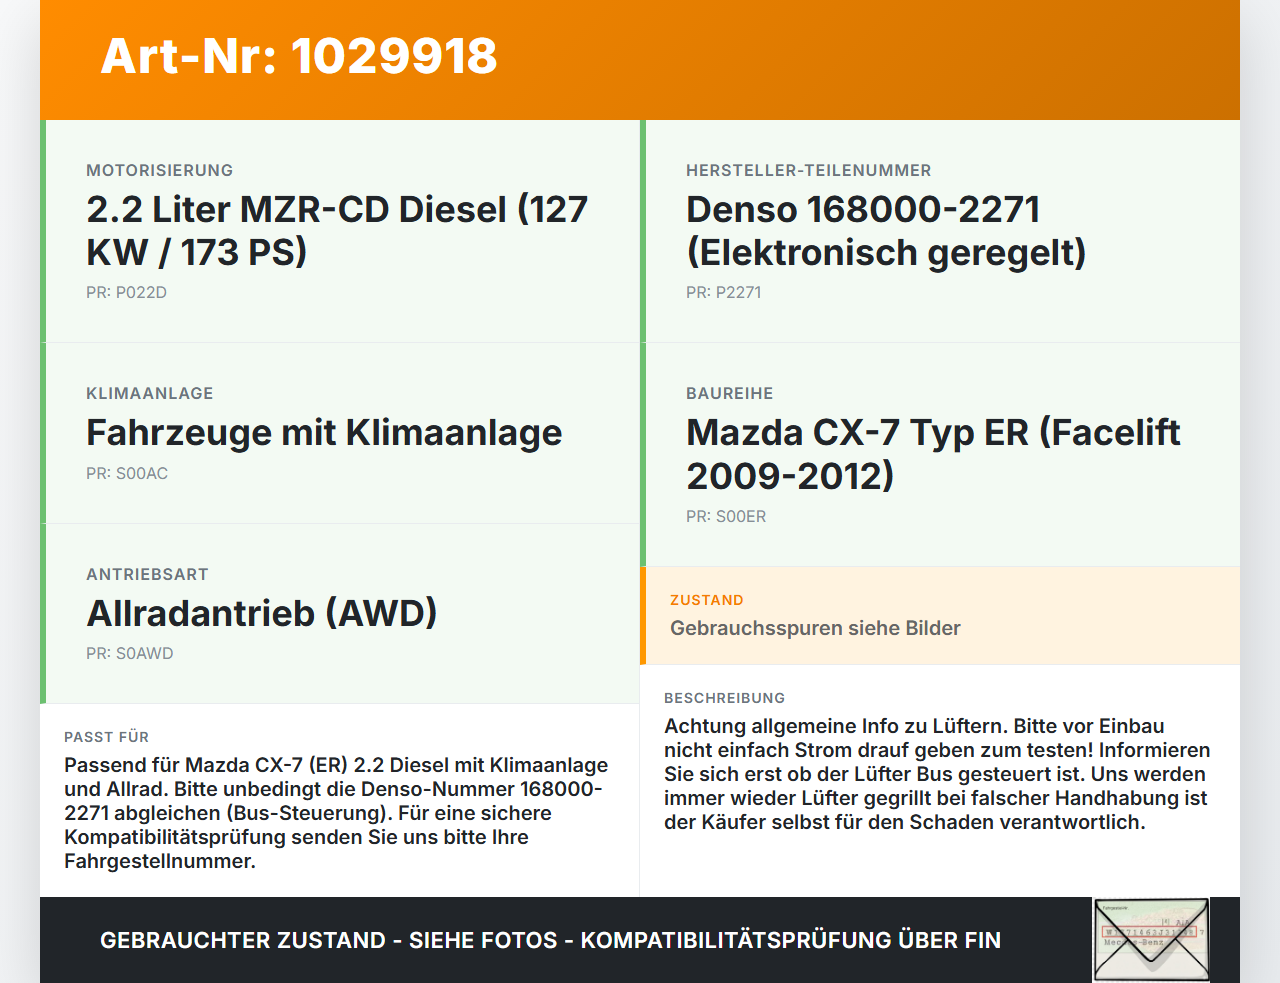Select the Motorisierung 2.2 Liter MZR-CD Diesel card
This screenshot has width=1280, height=983.
click(340, 231)
